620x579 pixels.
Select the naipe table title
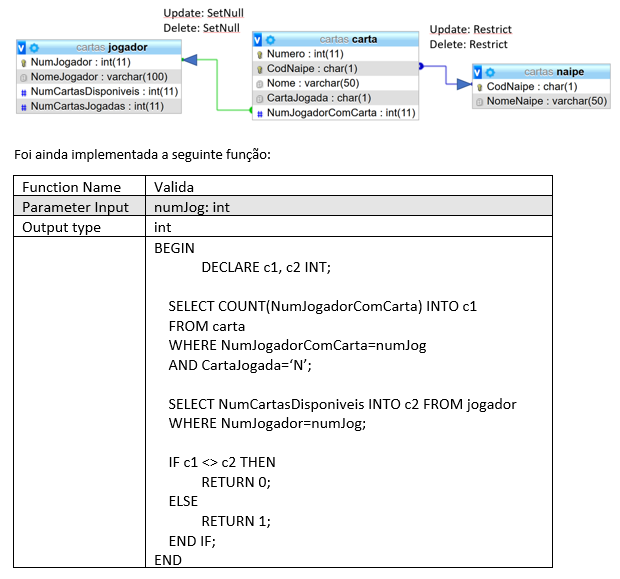[x=554, y=72]
